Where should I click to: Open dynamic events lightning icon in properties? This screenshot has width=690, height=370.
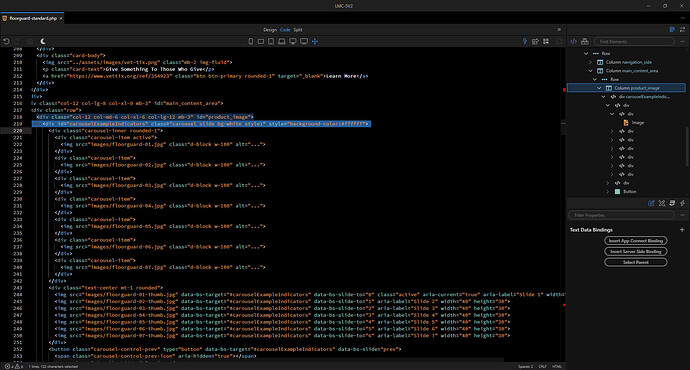pos(683,203)
